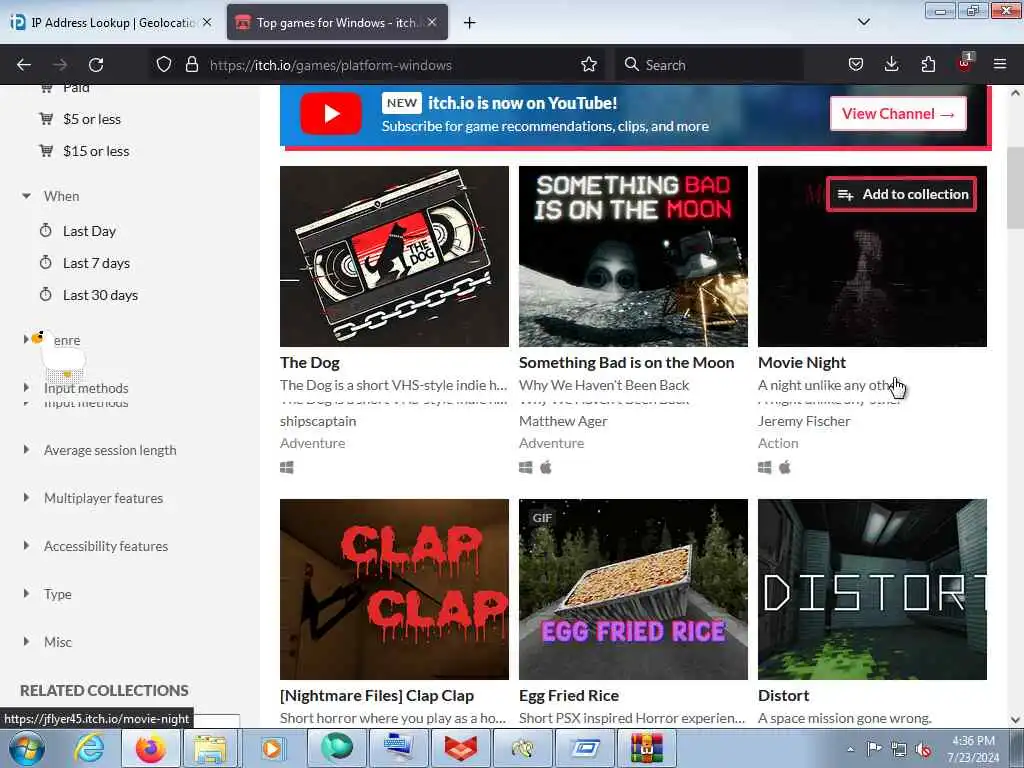Click Add to collection on Movie Night
1024x768 pixels.
pyautogui.click(x=901, y=194)
